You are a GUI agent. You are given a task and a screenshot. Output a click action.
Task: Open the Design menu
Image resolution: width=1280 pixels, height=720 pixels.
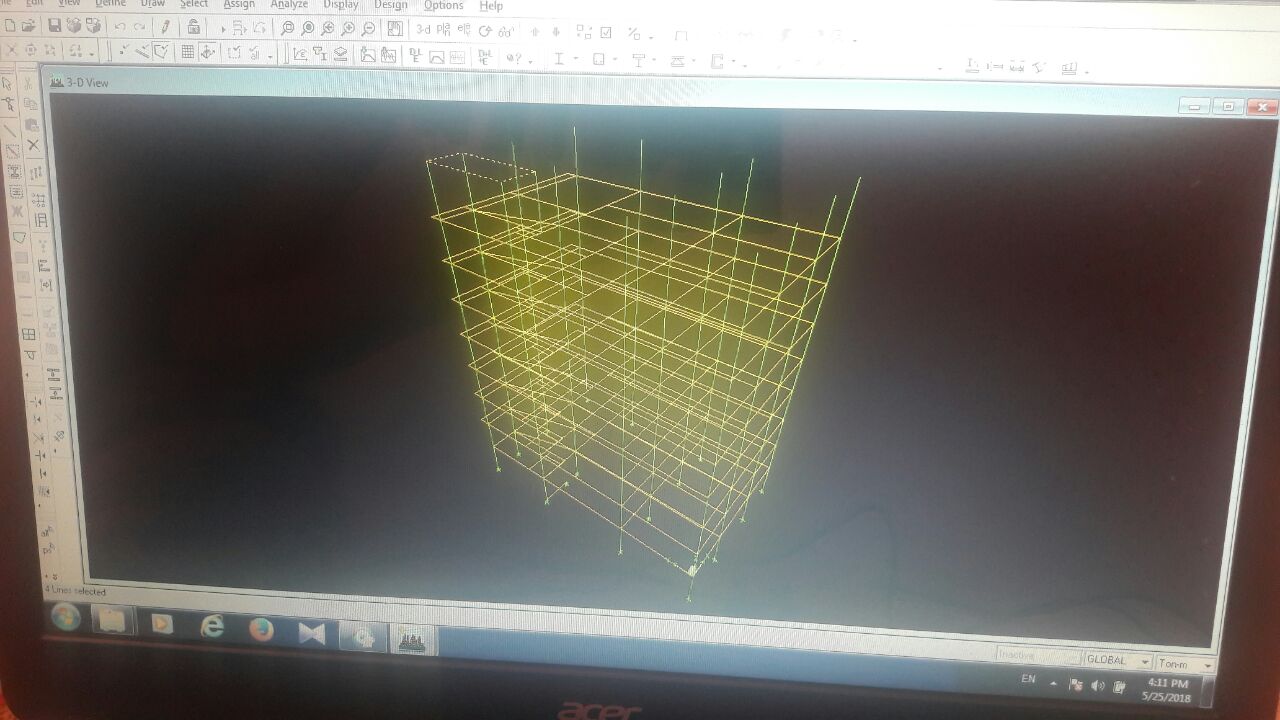[x=390, y=5]
